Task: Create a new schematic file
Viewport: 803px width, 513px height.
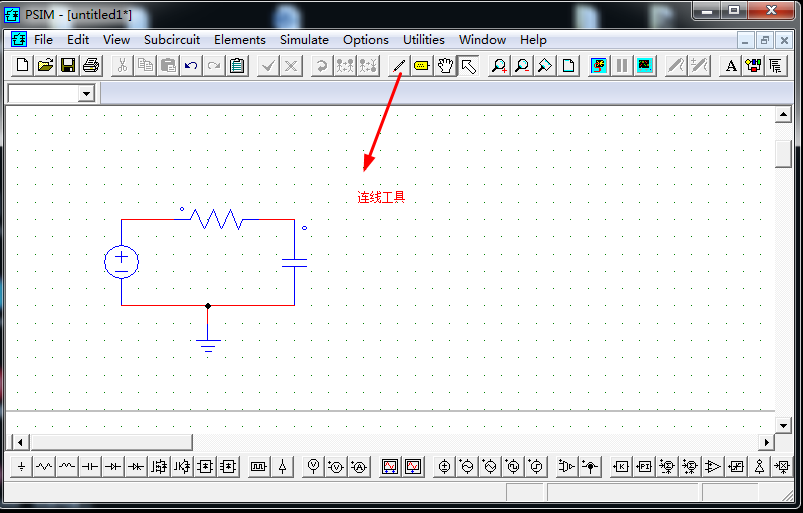Action: (x=22, y=66)
